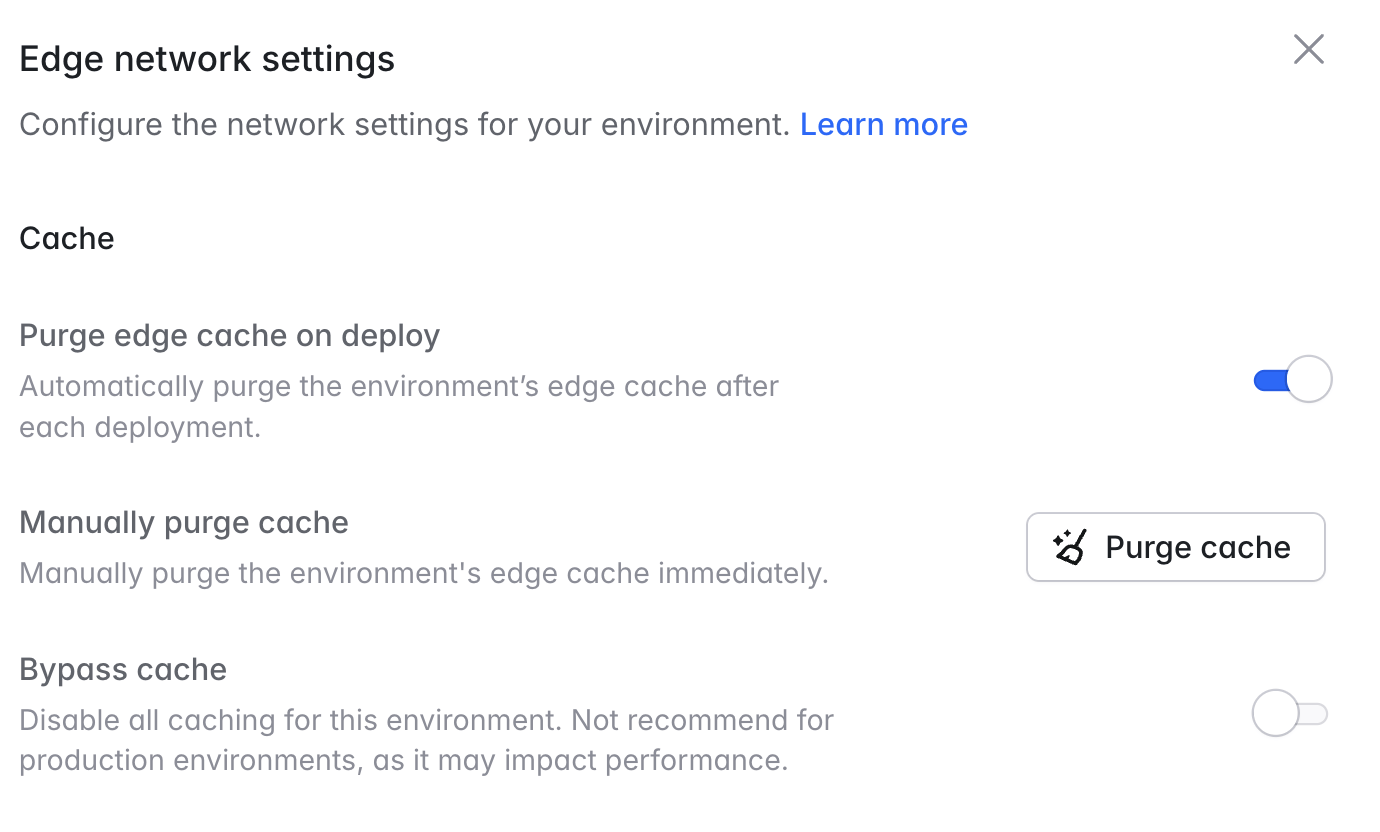The height and width of the screenshot is (832, 1380).
Task: Click the gray track of Bypass cache switch
Action: [1313, 714]
